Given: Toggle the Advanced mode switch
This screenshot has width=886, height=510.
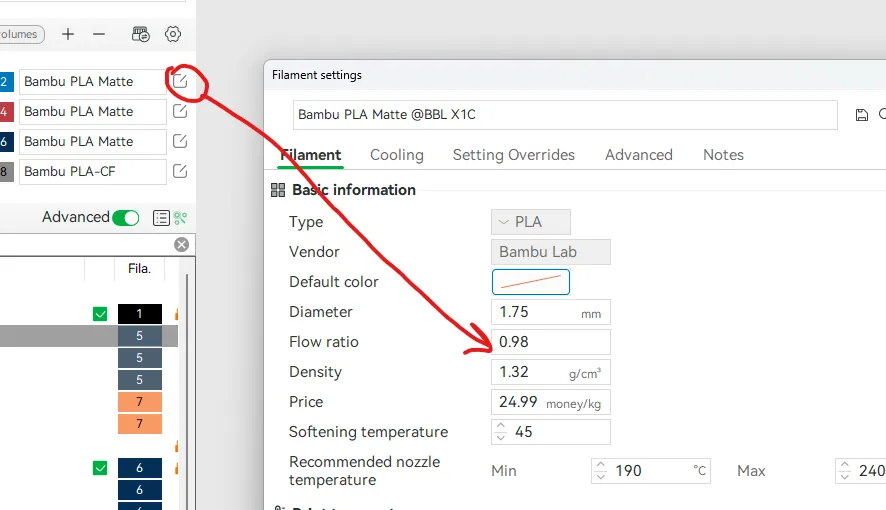Looking at the screenshot, I should coord(126,218).
